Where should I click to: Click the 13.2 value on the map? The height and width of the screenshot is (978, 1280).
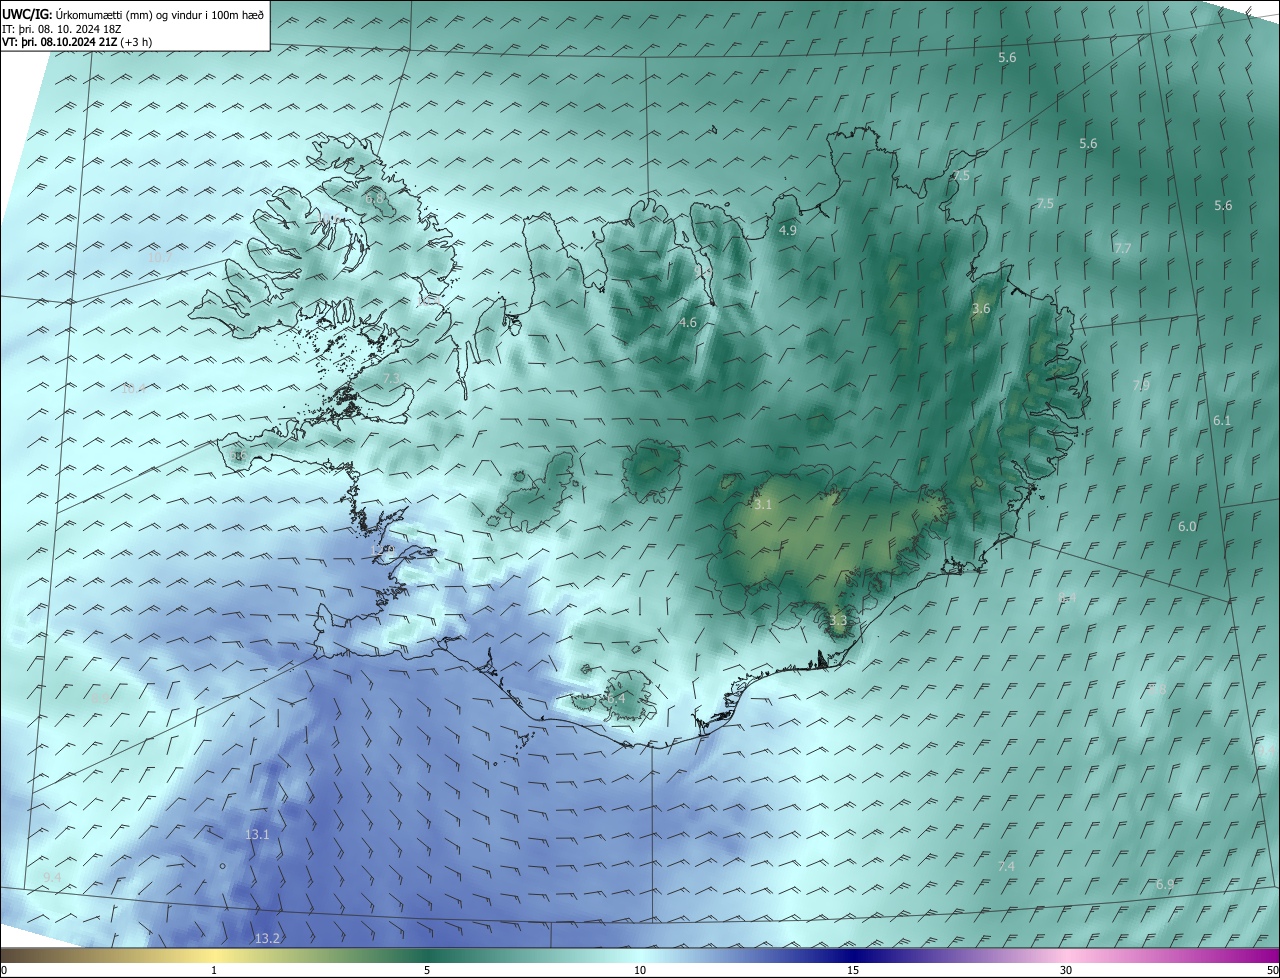(267, 938)
